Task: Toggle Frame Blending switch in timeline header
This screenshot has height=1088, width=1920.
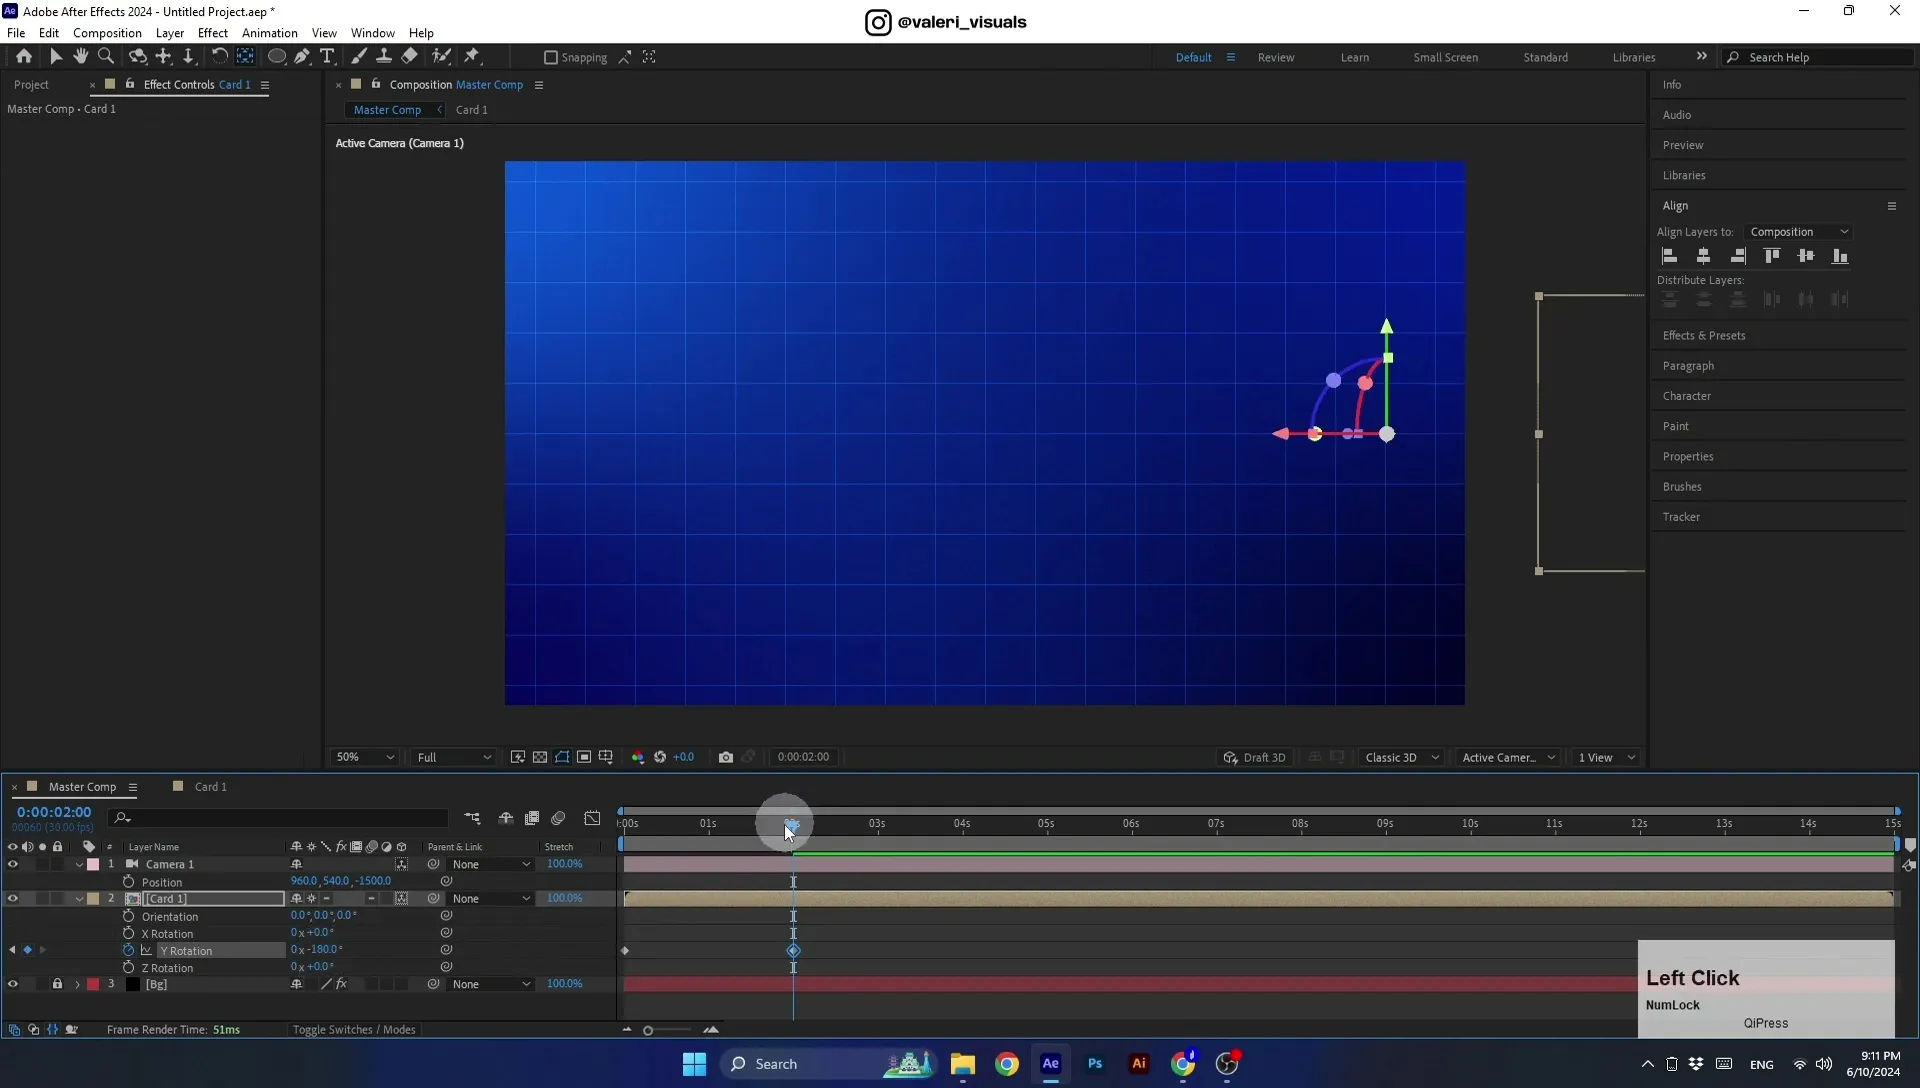Action: 532,818
